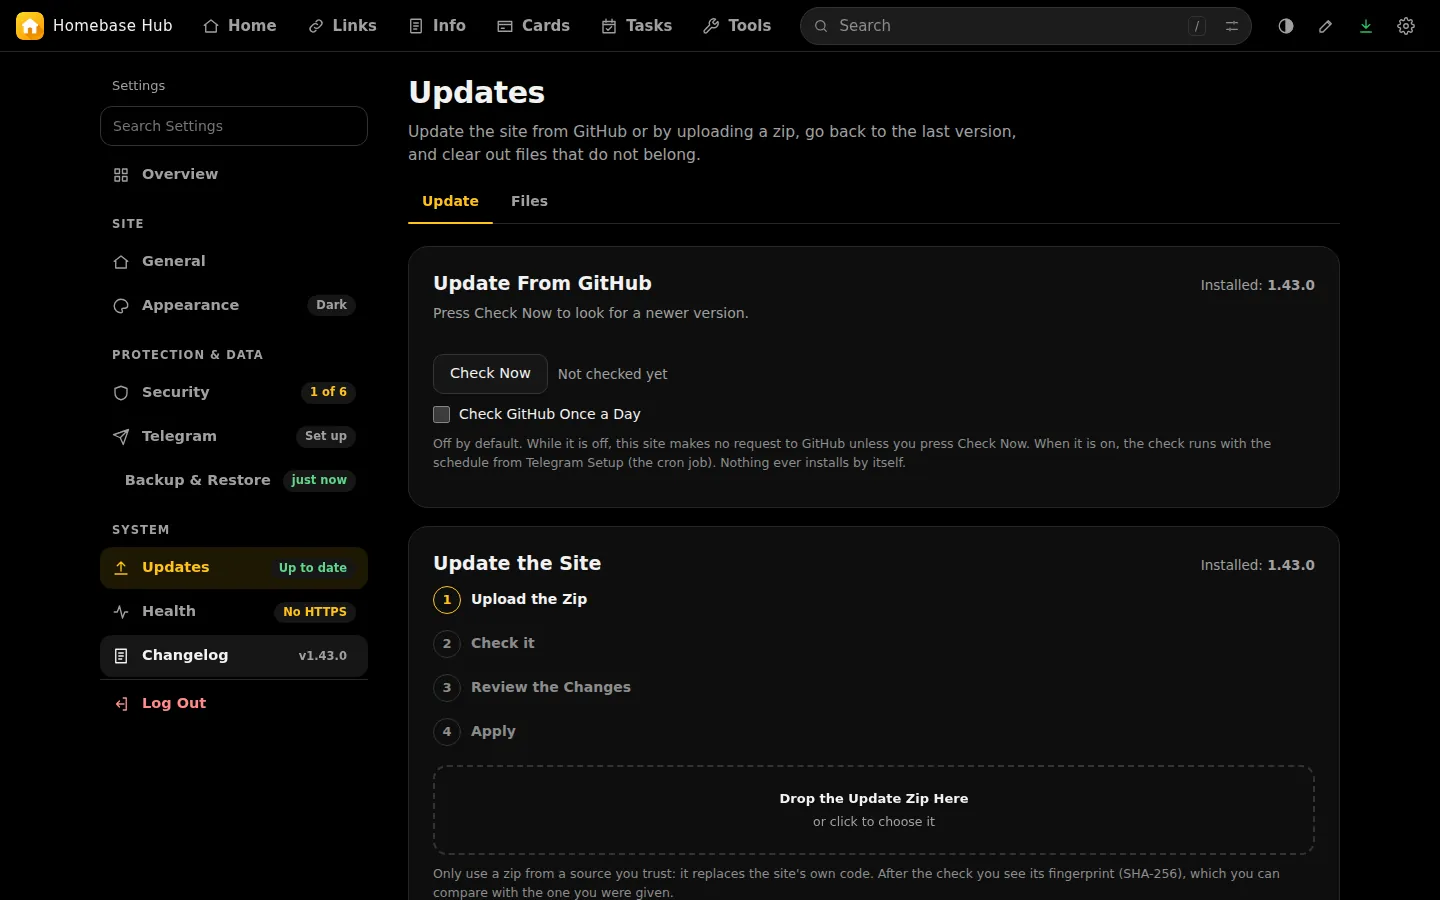Open Backup & Restore settings

pos(234,480)
